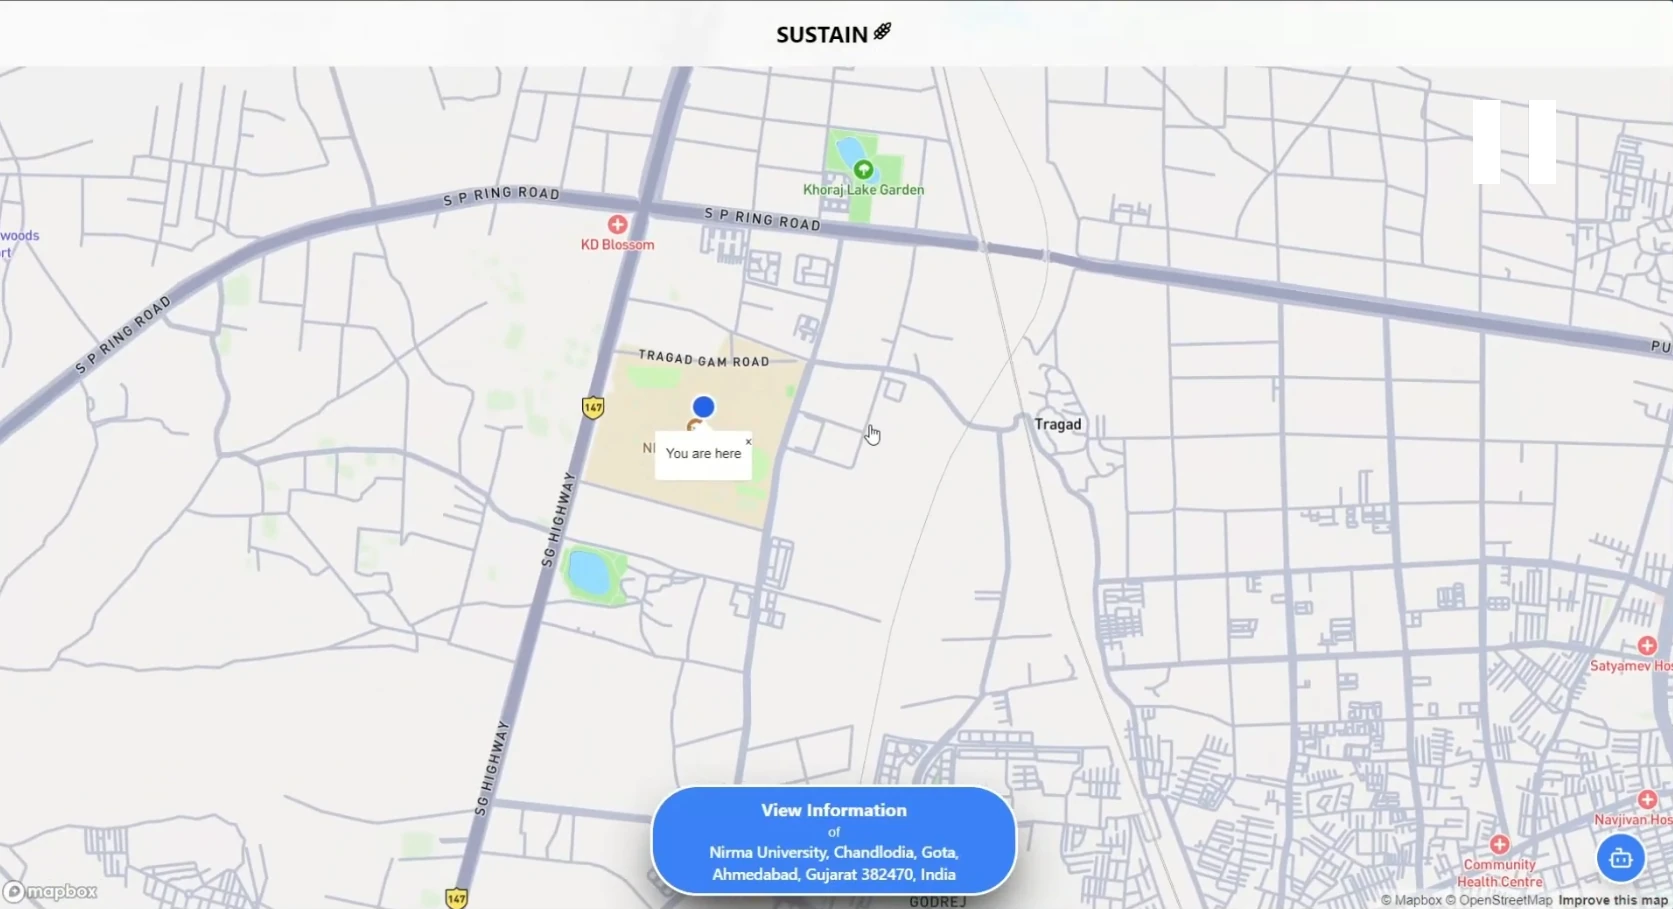This screenshot has height=909, width=1673.
Task: Open the © Mapbox attribution link
Action: tap(1411, 900)
